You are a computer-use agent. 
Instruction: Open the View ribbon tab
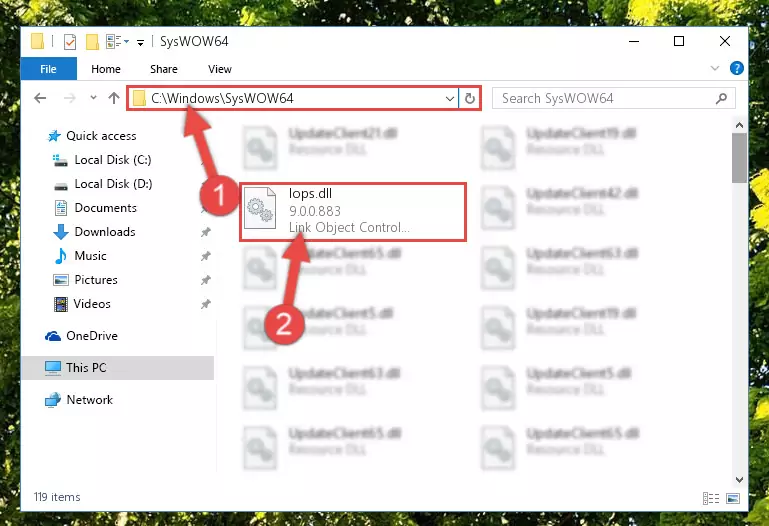click(x=220, y=69)
